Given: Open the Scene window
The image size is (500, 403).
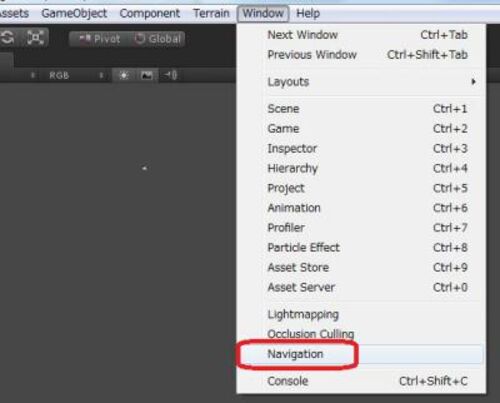Looking at the screenshot, I should 361,109.
